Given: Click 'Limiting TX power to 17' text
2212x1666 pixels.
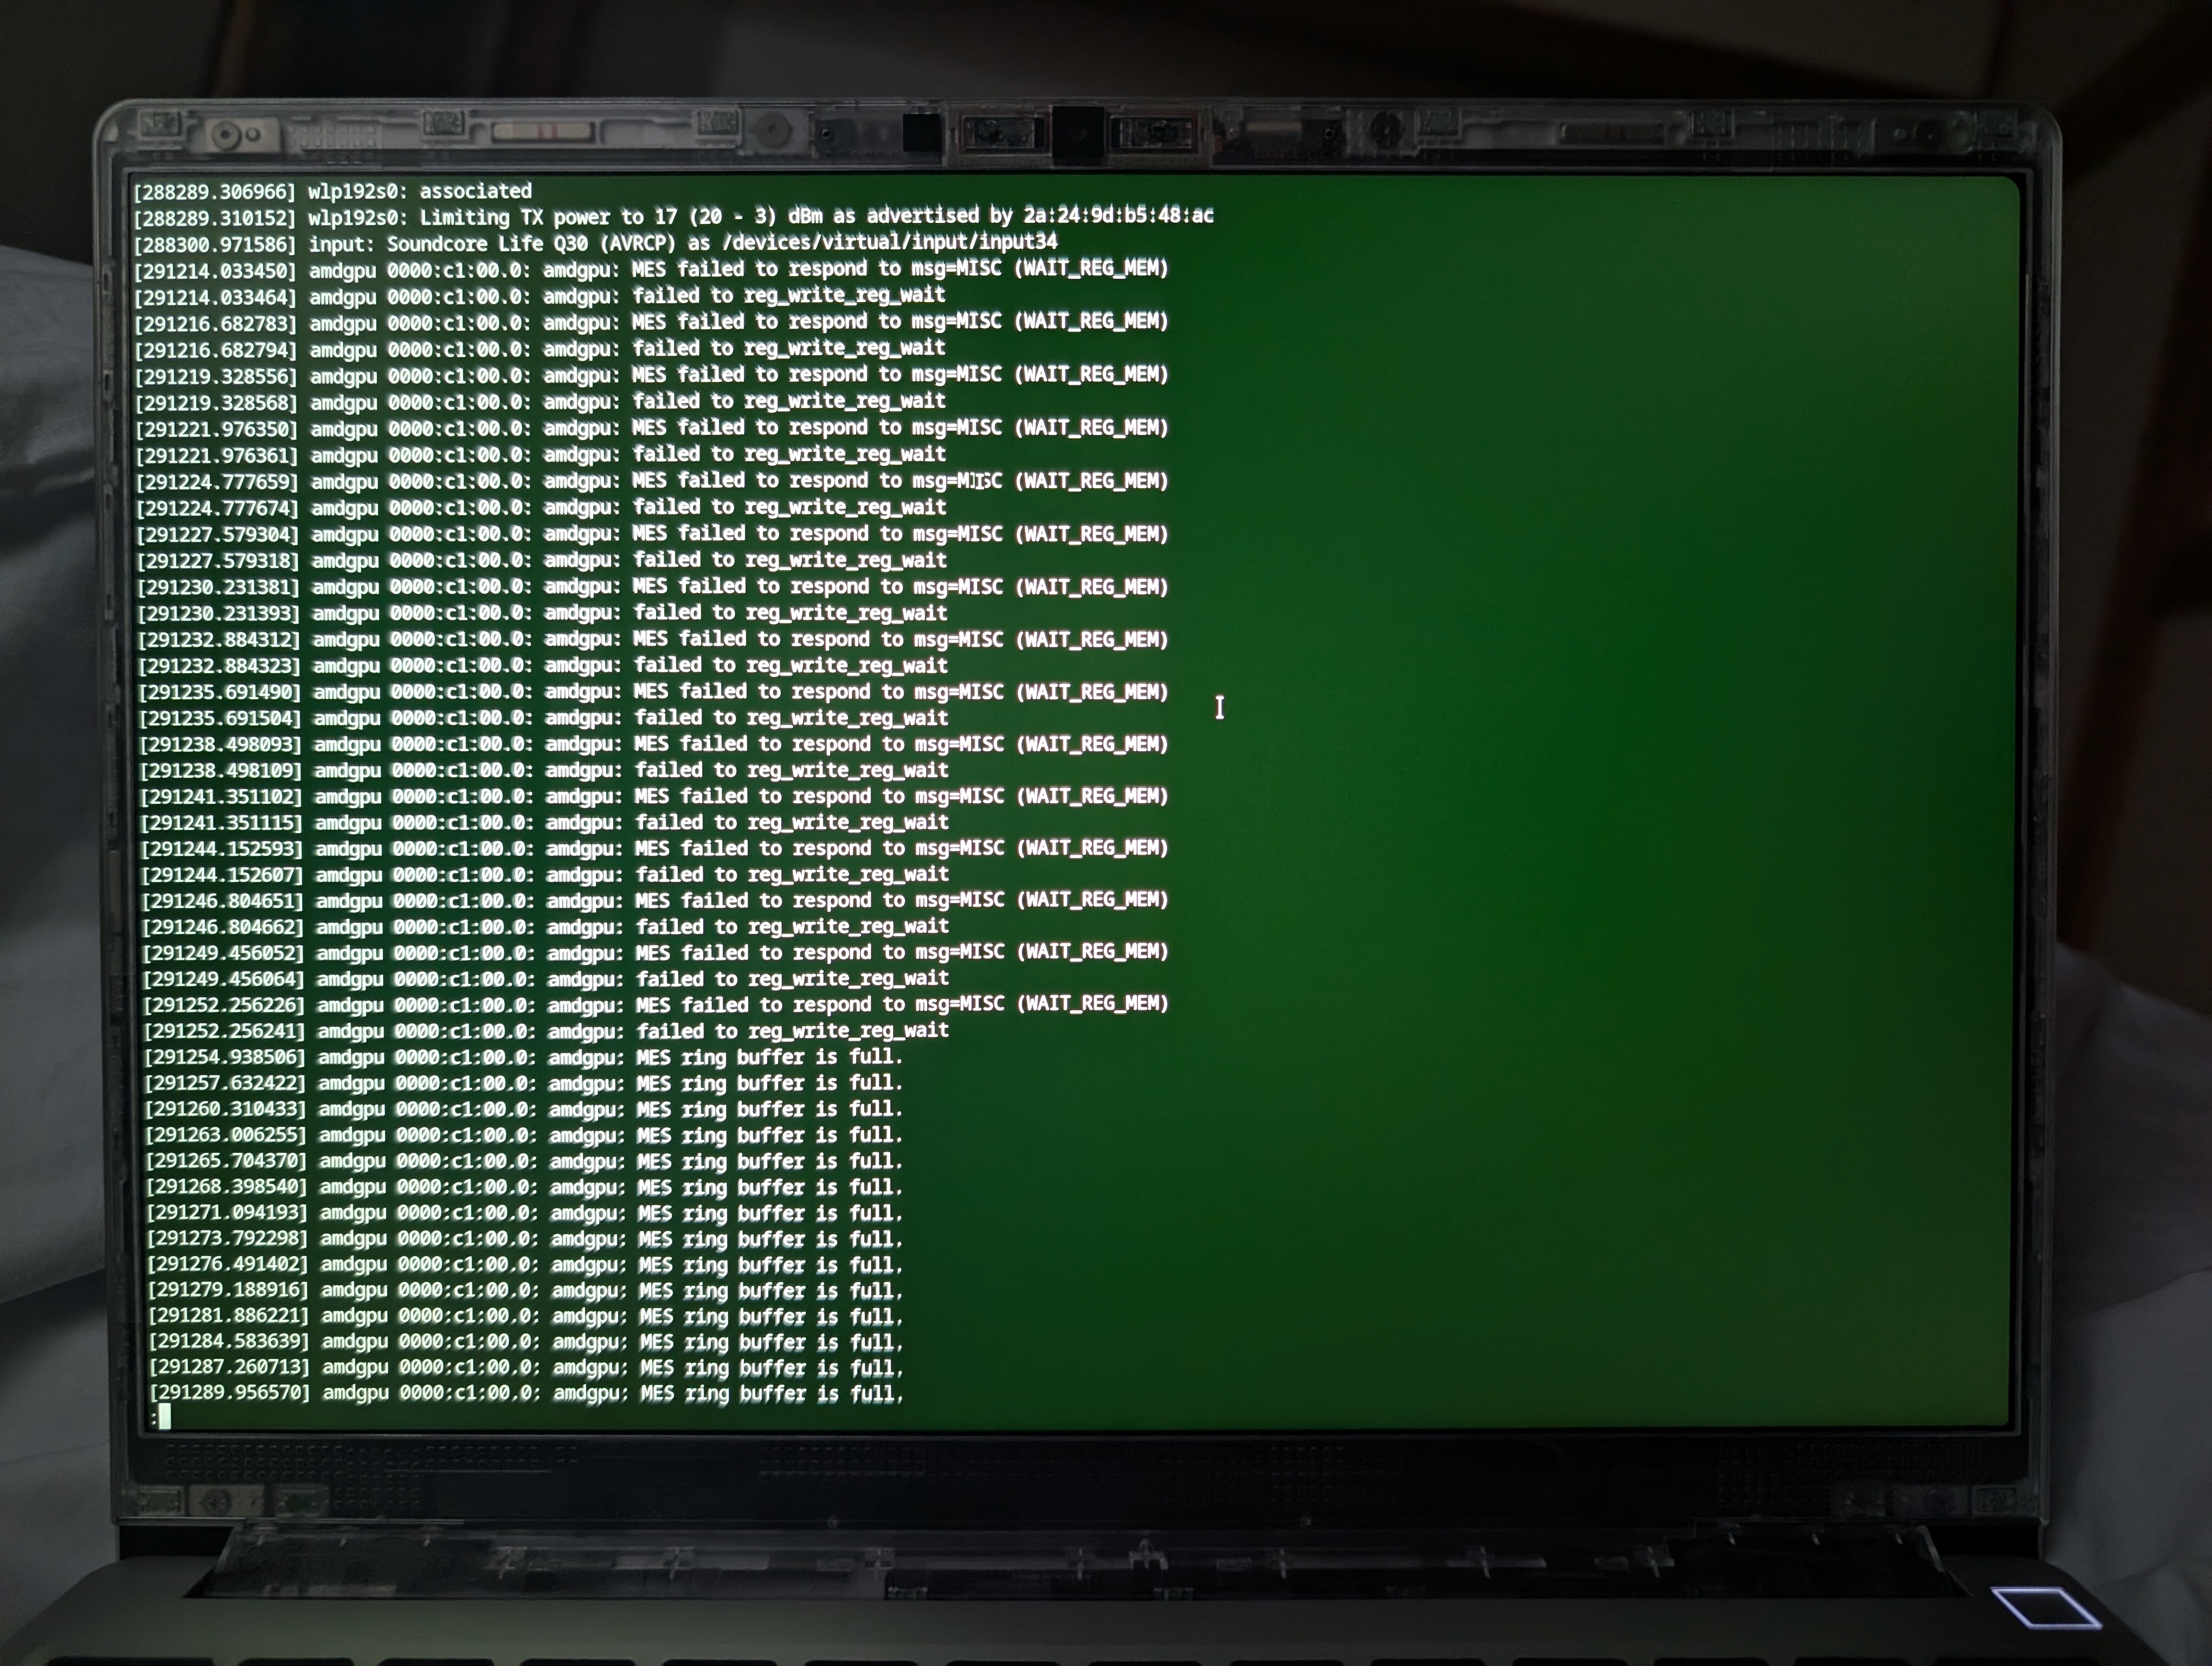Looking at the screenshot, I should point(548,217).
